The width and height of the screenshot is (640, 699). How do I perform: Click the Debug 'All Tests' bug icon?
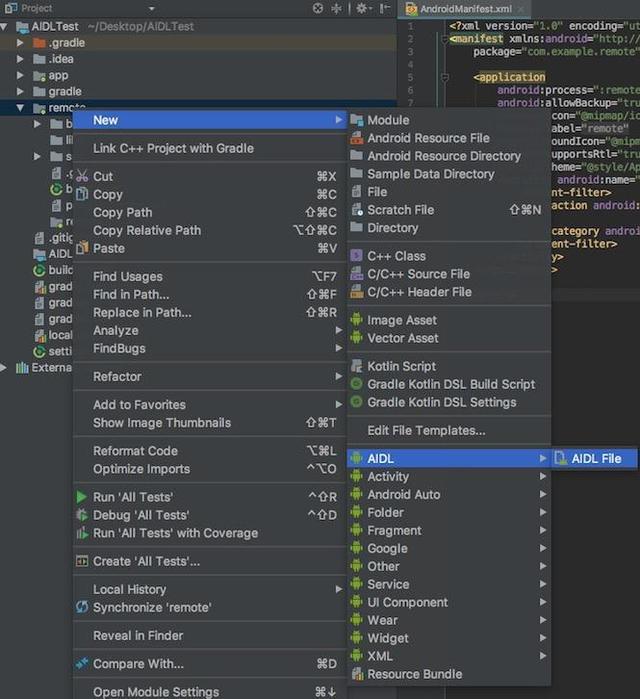click(x=82, y=515)
